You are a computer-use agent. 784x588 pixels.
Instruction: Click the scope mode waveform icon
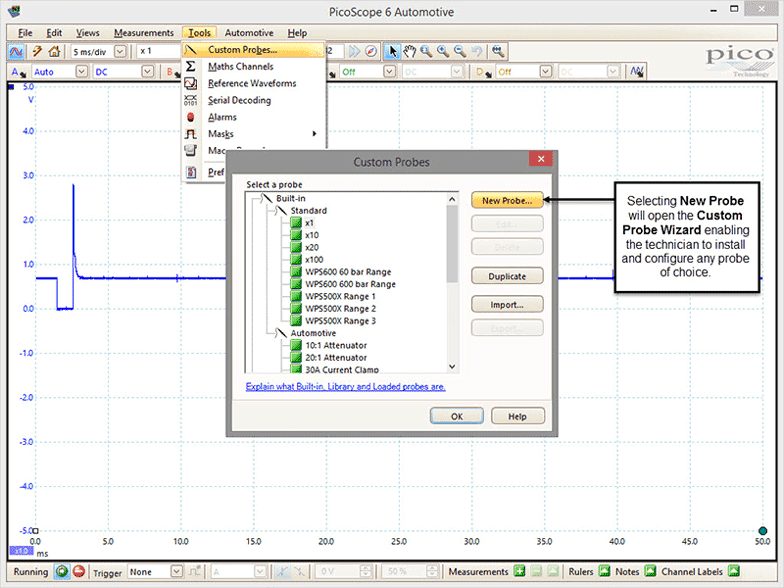tap(16, 51)
